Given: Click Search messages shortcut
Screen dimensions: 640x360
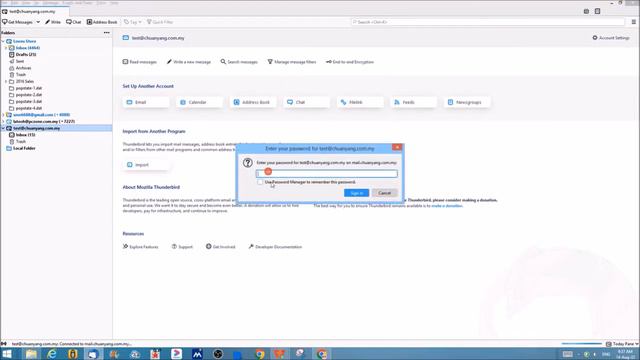Looking at the screenshot, I should pyautogui.click(x=239, y=62).
